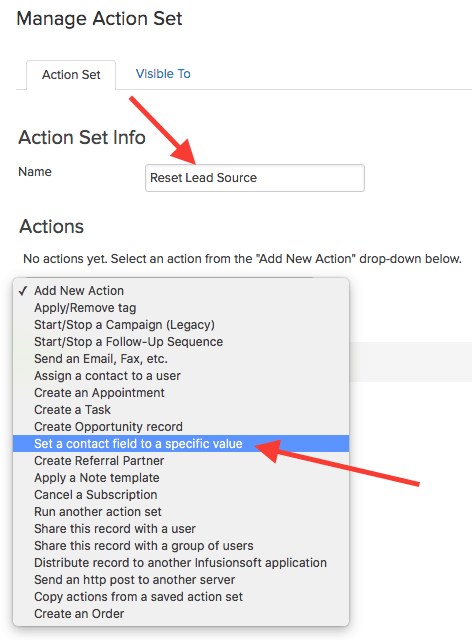Pick "Create Opportunity record" from dropdown

click(x=181, y=427)
